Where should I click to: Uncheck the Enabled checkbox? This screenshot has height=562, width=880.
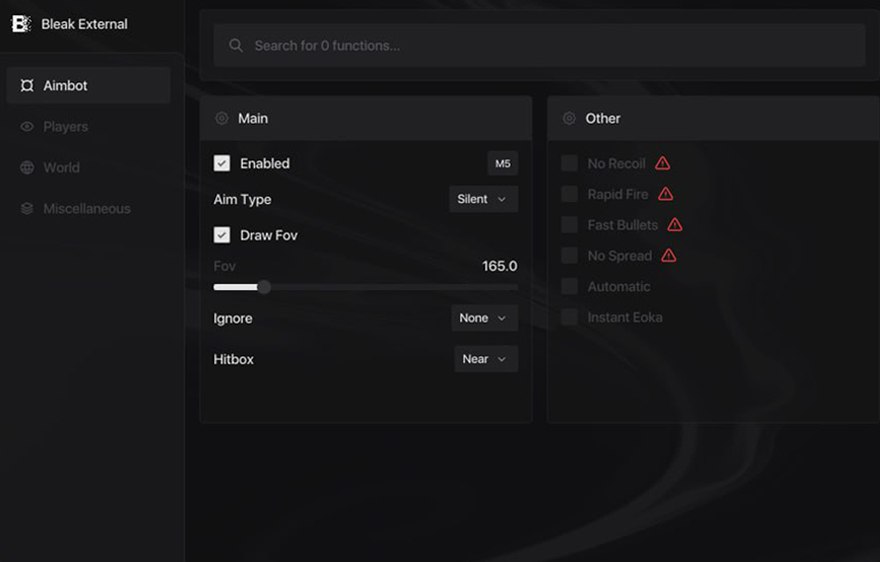222,164
